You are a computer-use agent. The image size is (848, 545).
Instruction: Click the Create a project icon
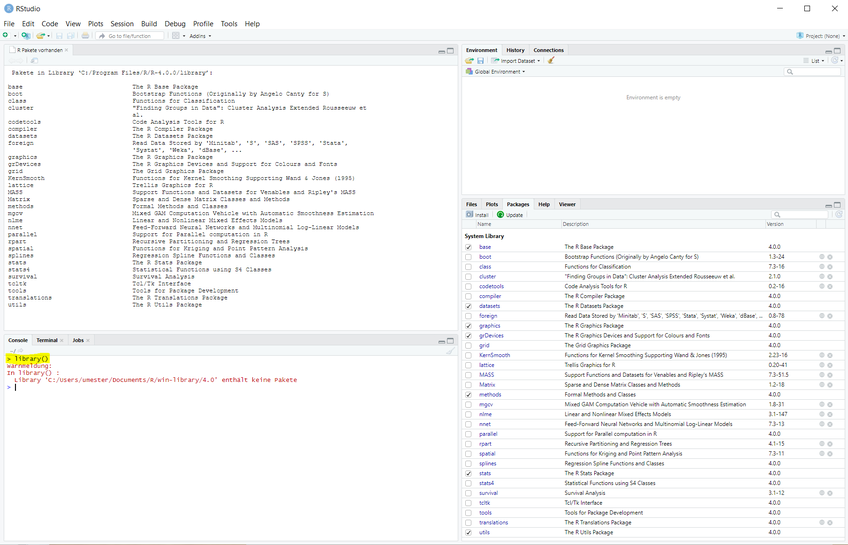click(25, 36)
